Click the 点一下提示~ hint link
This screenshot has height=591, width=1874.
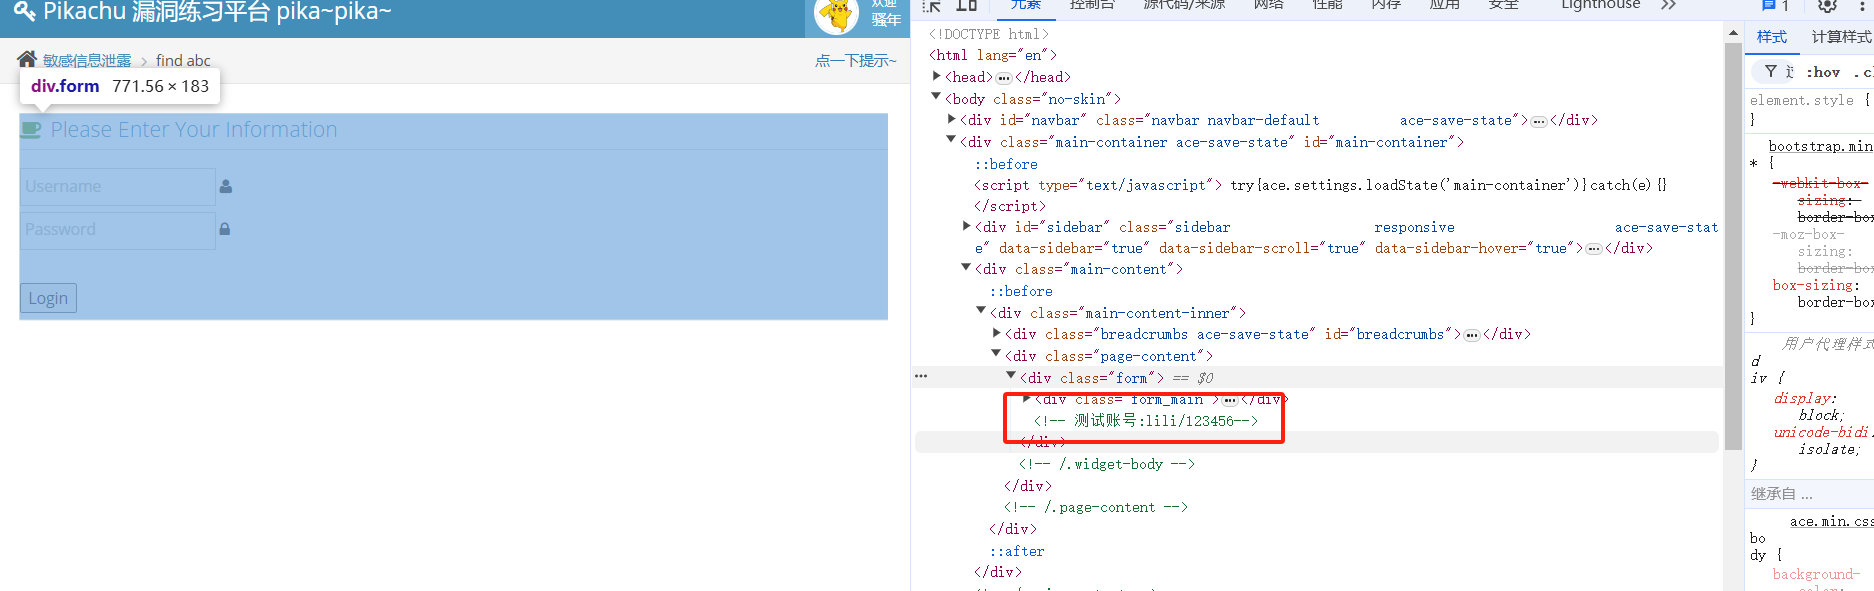(x=856, y=61)
